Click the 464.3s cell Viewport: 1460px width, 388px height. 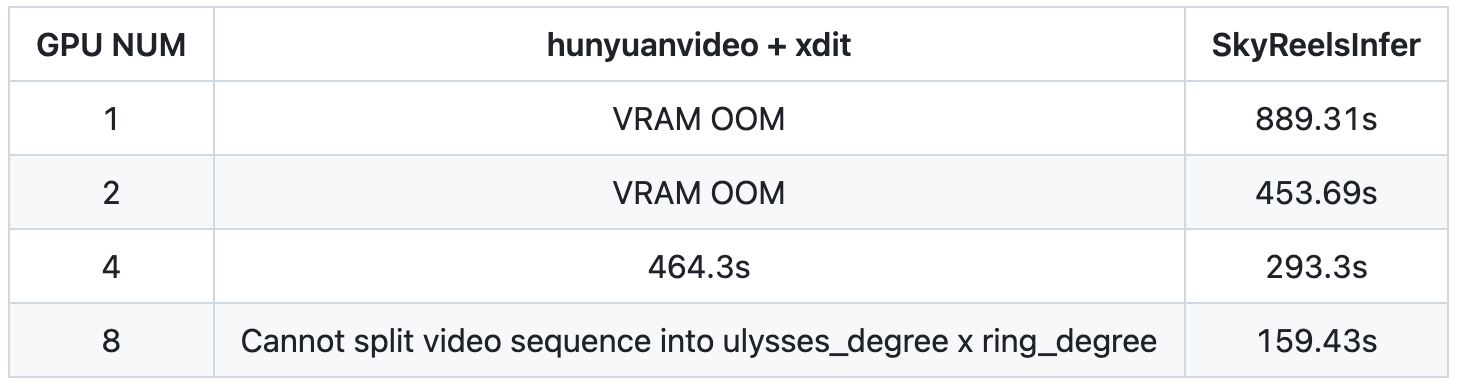coord(699,267)
